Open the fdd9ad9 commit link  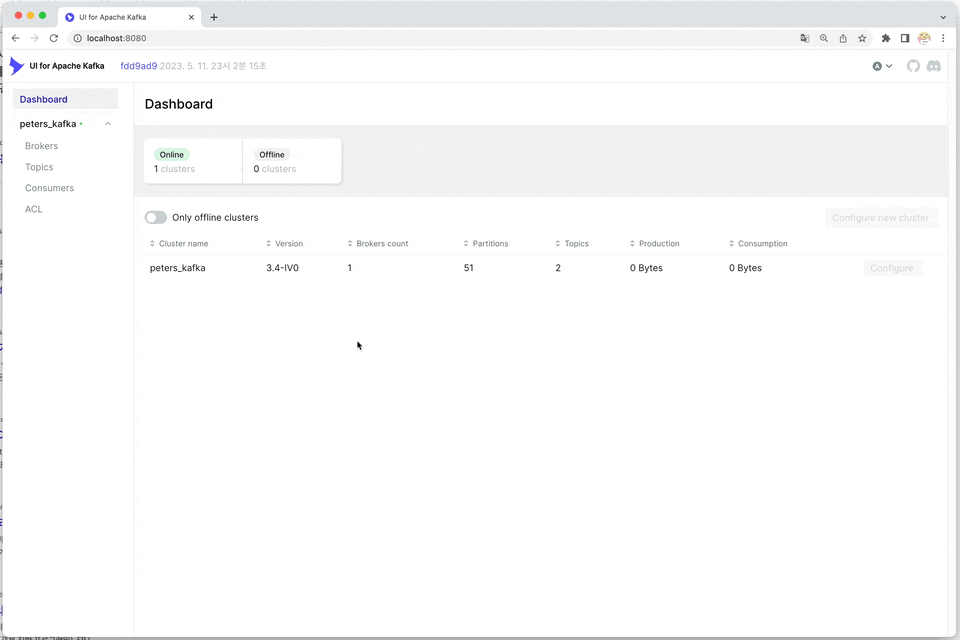(x=139, y=66)
